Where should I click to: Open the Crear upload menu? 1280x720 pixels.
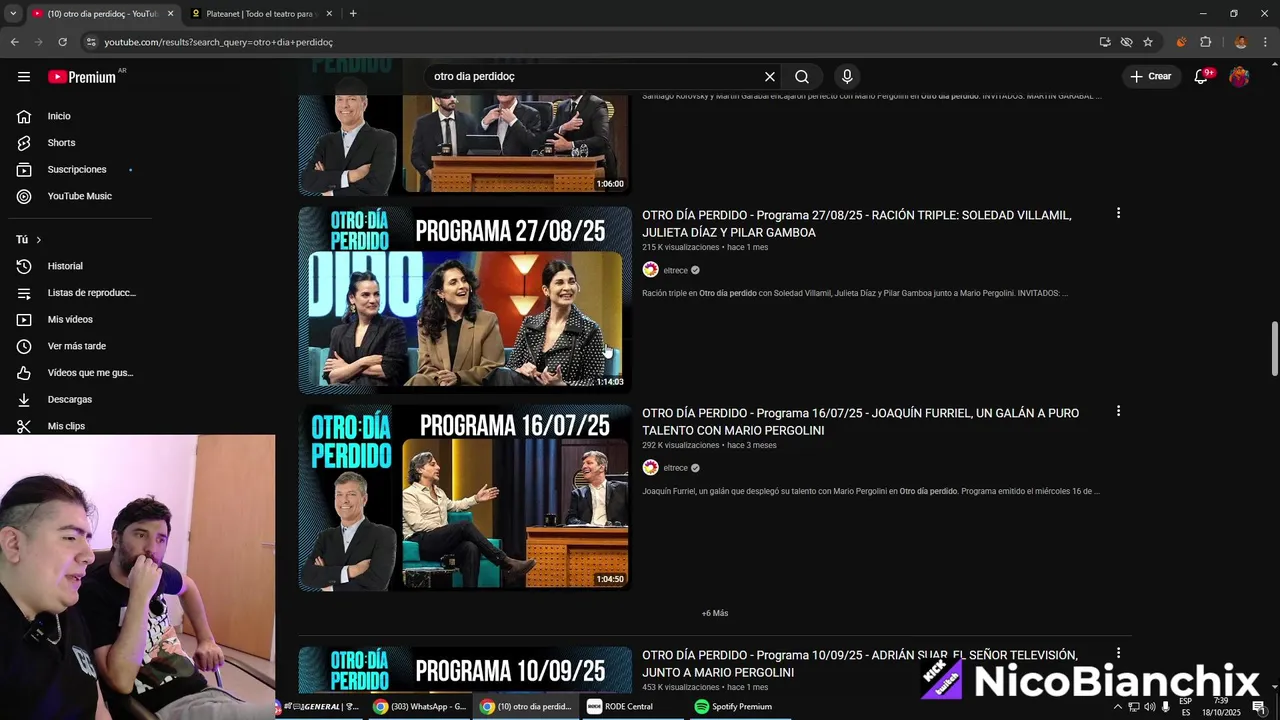(1150, 76)
